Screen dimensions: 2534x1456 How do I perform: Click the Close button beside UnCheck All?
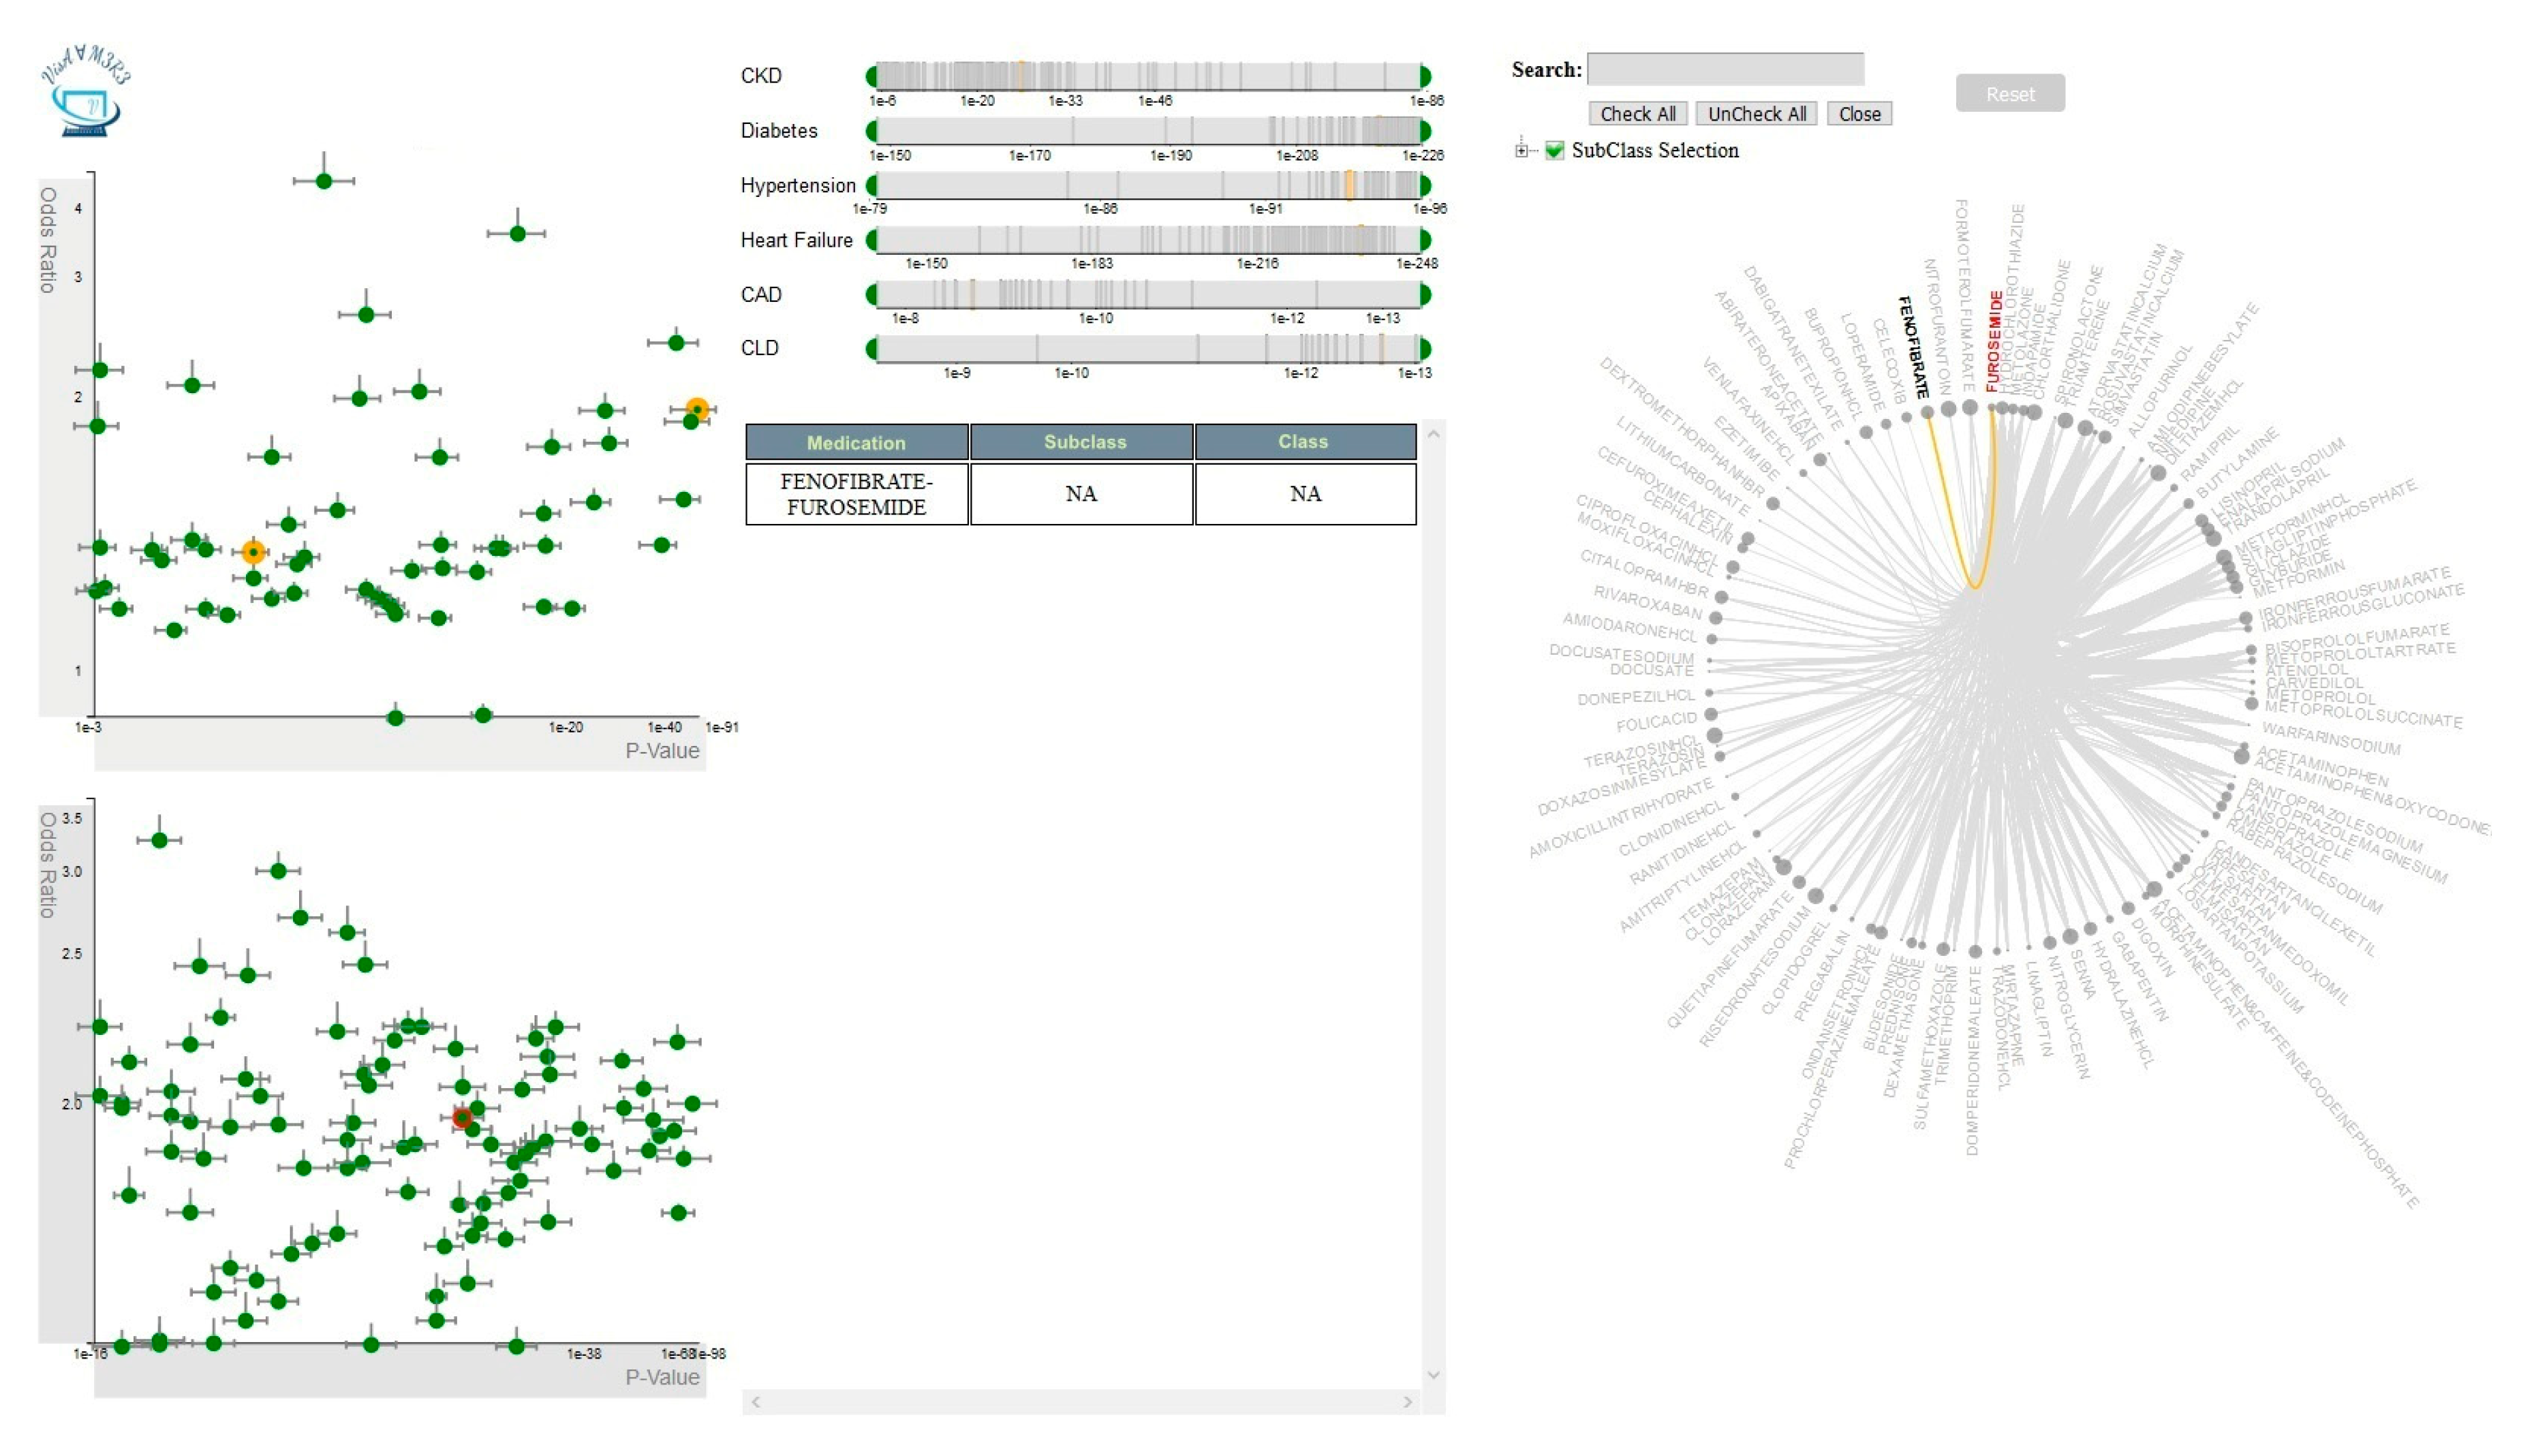tap(1859, 114)
